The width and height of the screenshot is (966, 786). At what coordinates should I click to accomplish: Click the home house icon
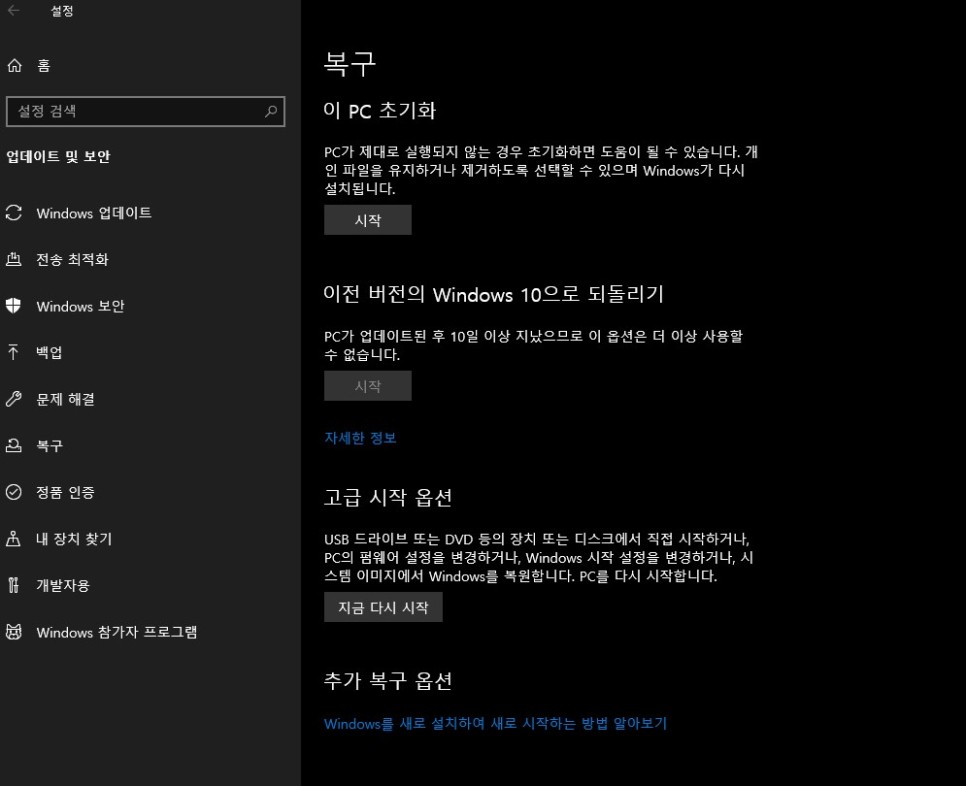(x=15, y=65)
